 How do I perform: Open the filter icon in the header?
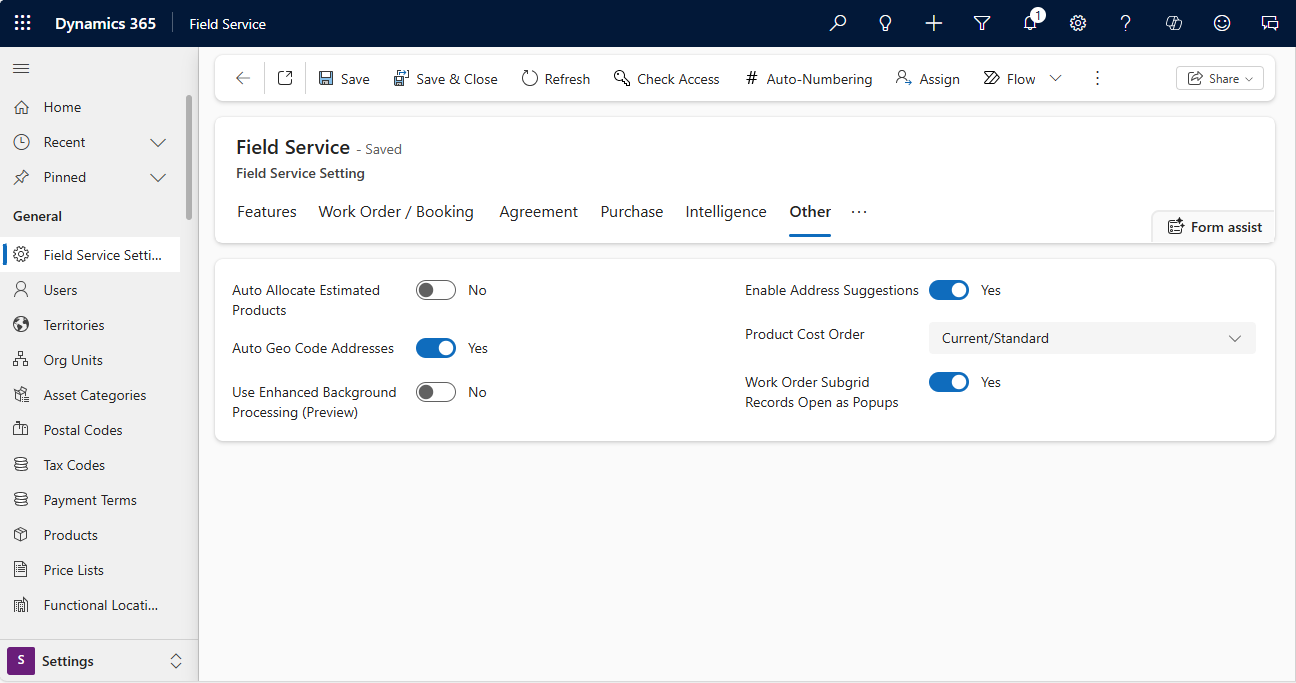981,22
